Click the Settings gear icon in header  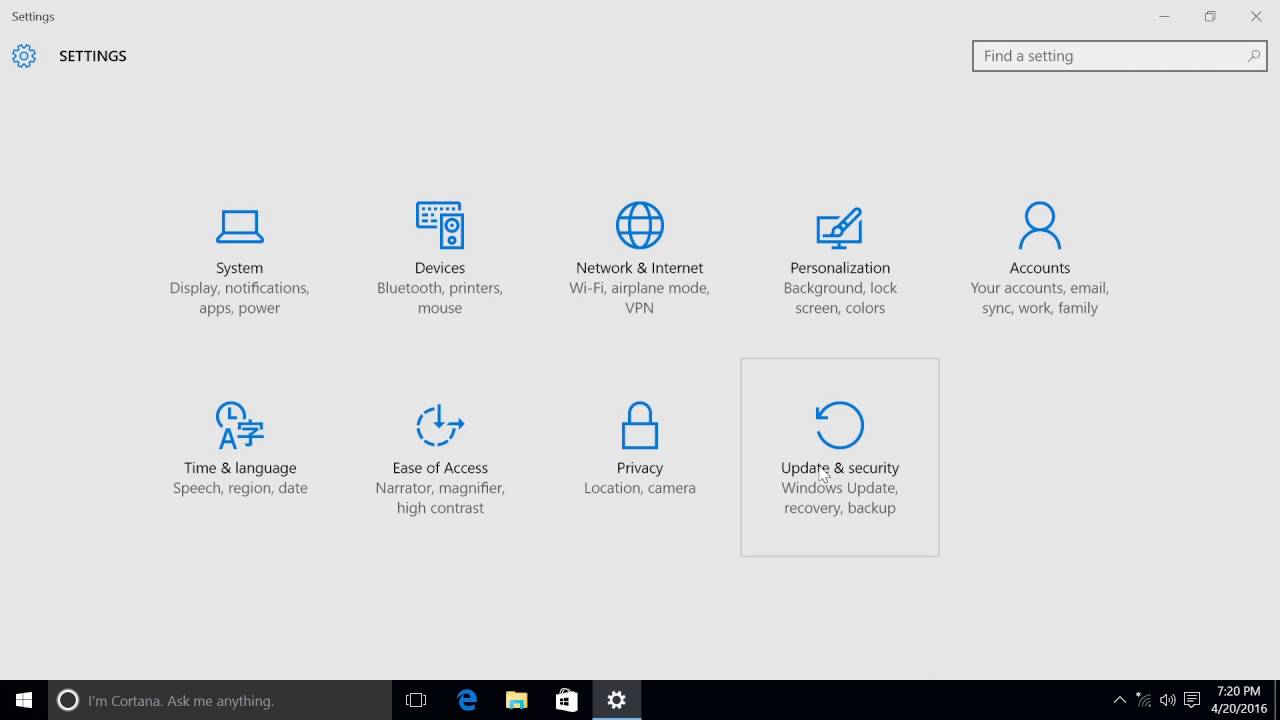(24, 56)
